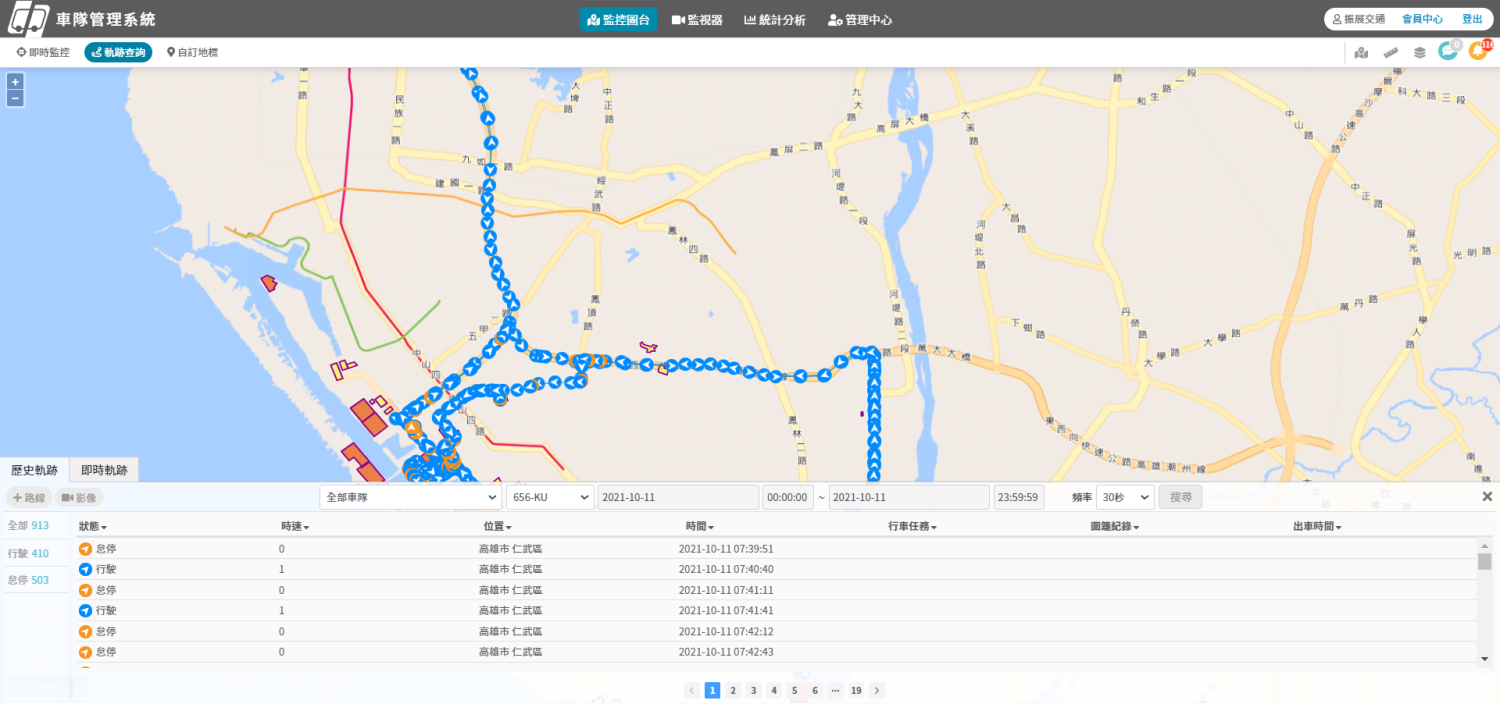Go to page 3 of results

pos(753,690)
